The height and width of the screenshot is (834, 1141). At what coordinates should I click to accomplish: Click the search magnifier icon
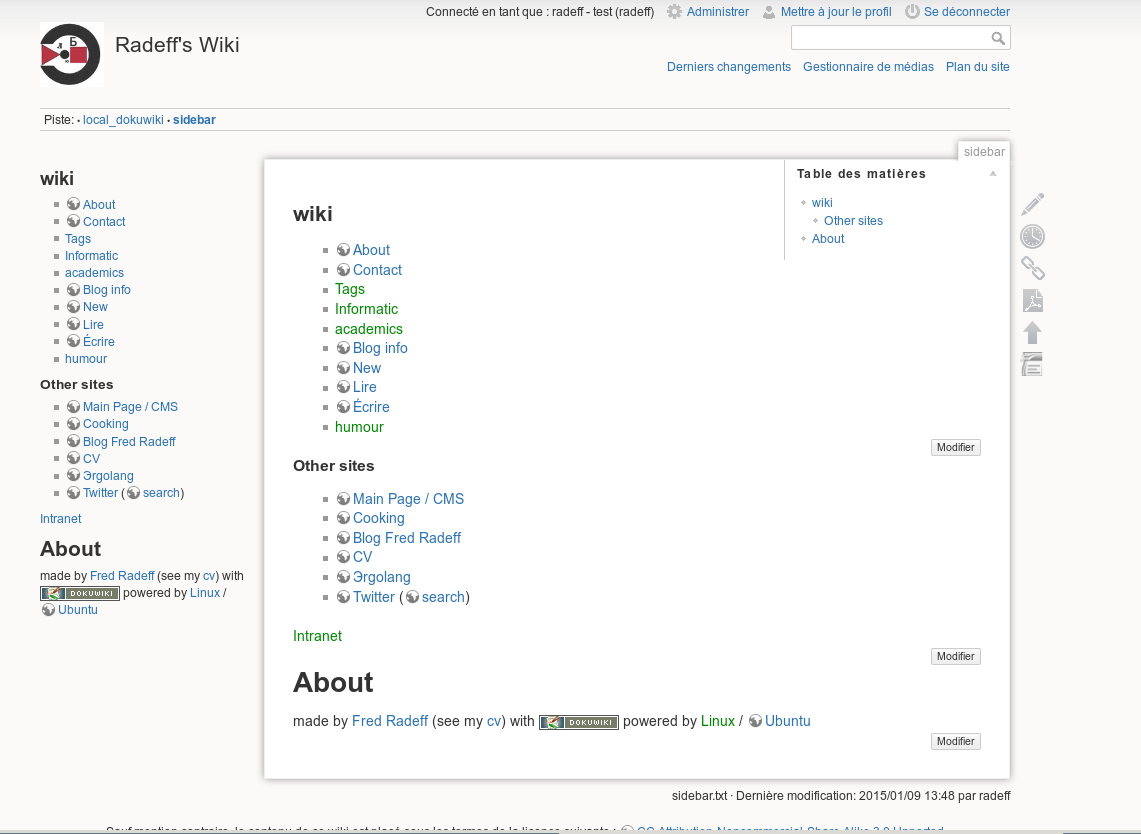point(998,38)
